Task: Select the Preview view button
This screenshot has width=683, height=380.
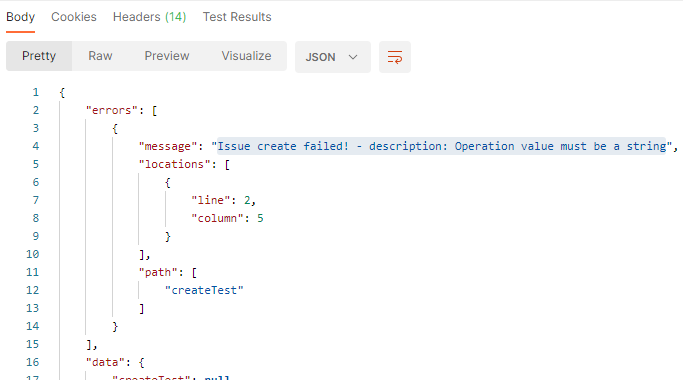Action: 167,56
